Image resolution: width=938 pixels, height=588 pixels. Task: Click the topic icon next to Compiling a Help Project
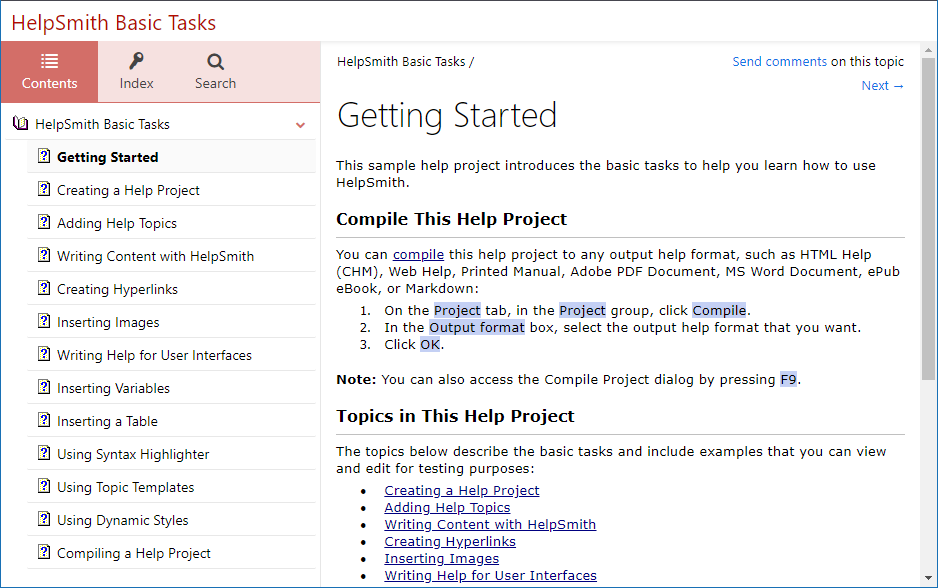click(44, 552)
